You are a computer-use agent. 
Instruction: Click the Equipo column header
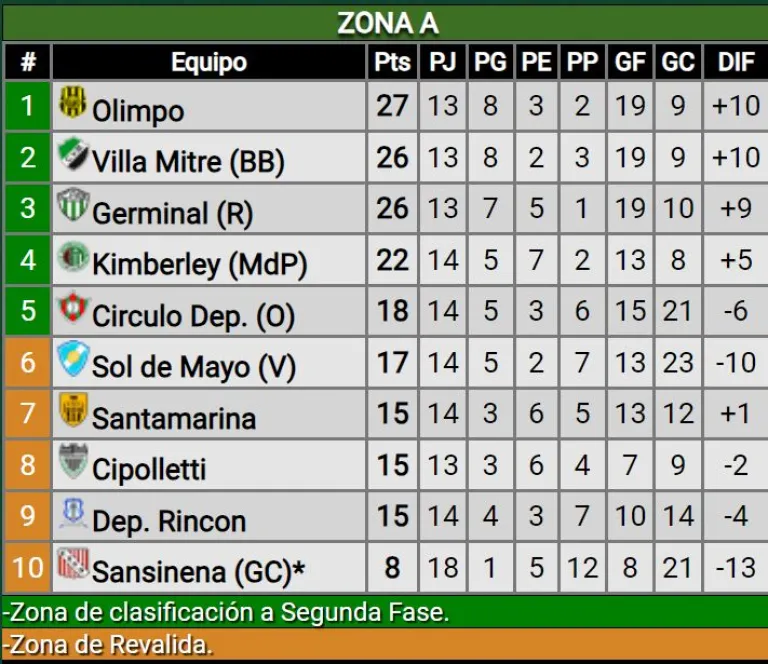(209, 62)
